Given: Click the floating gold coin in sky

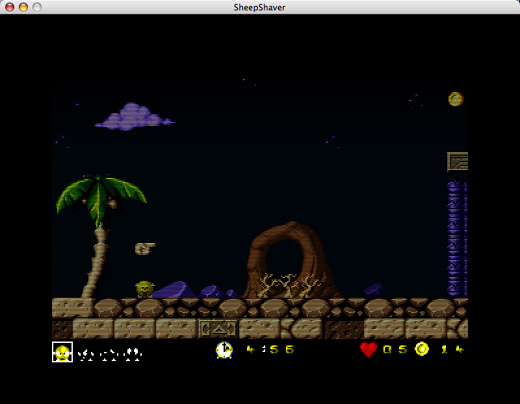Looking at the screenshot, I should (456, 99).
